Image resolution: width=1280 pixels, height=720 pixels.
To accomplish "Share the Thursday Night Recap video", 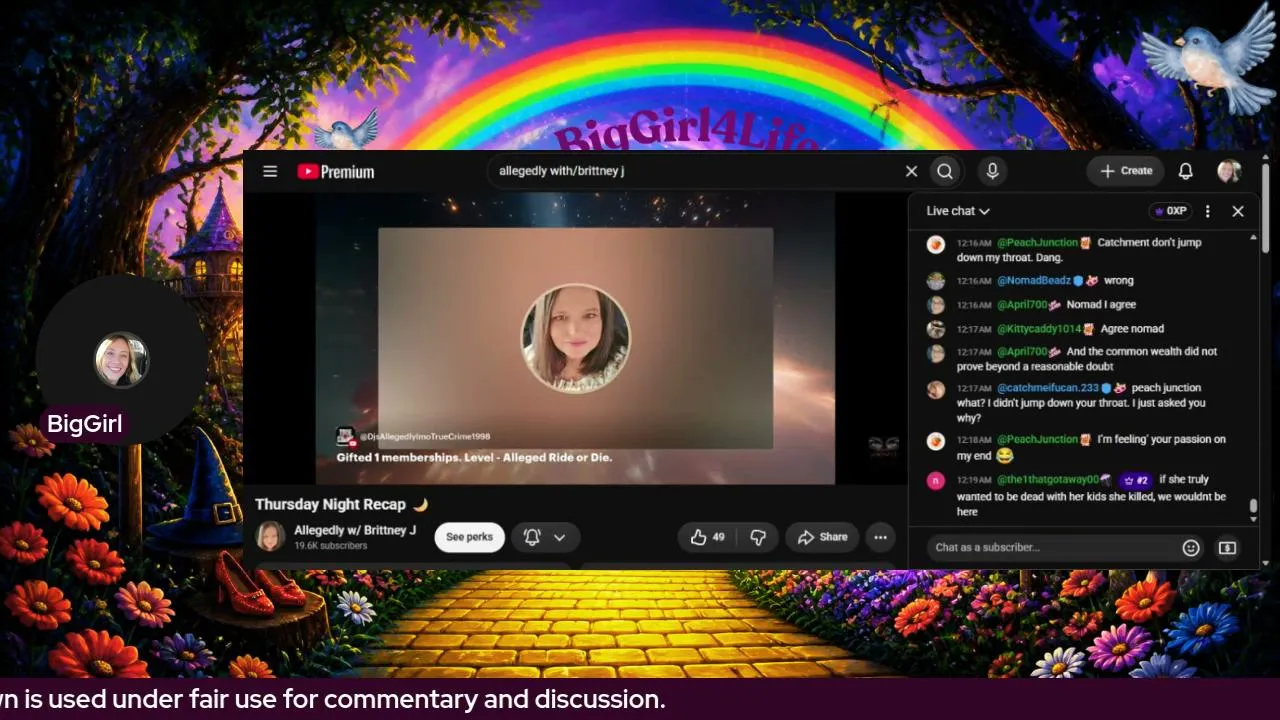I will (x=822, y=537).
